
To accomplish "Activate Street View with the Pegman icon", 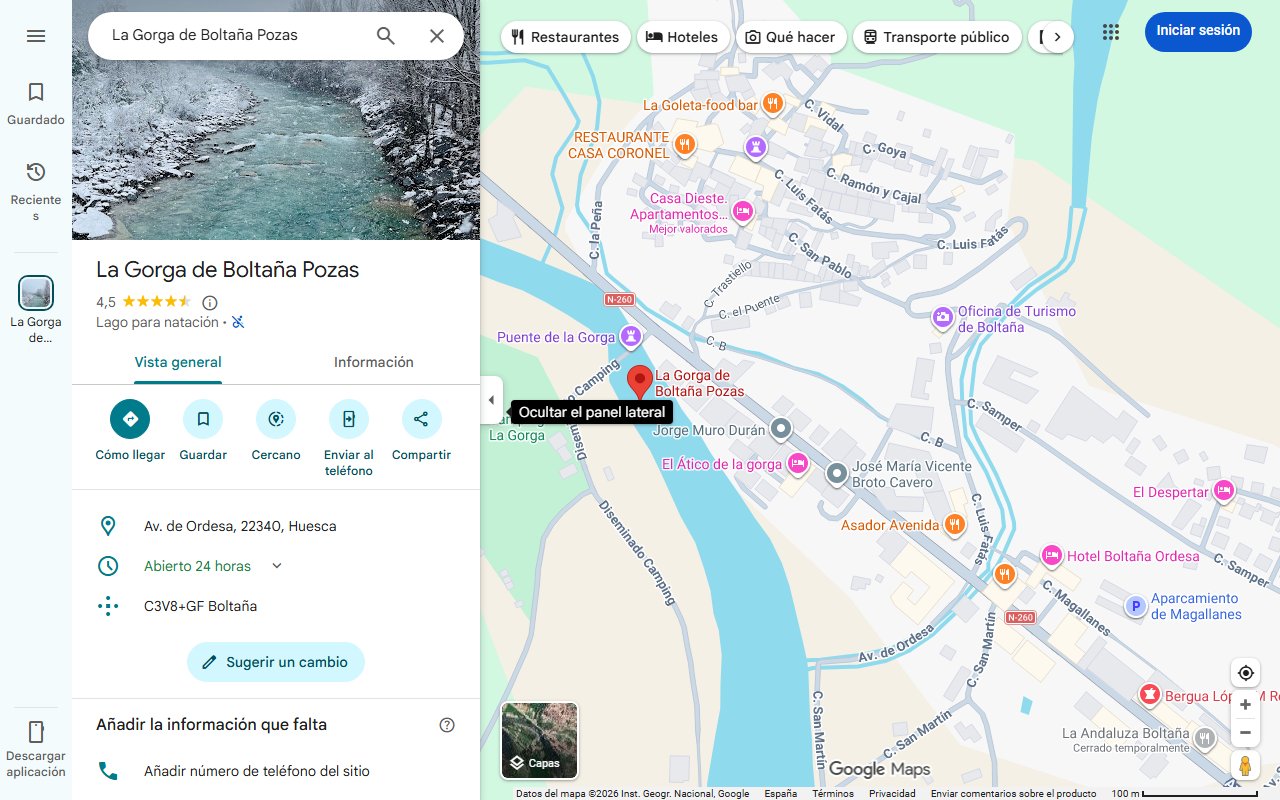I will [x=1245, y=765].
